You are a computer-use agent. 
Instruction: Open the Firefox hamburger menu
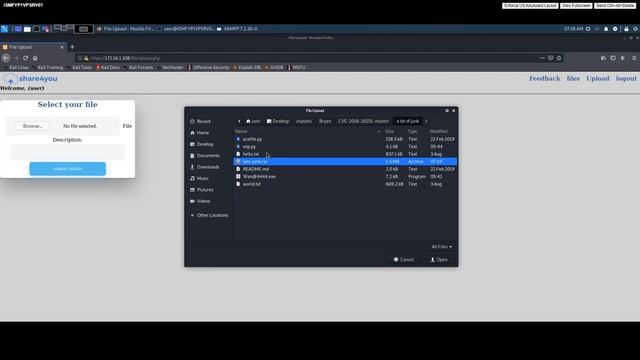click(x=634, y=58)
